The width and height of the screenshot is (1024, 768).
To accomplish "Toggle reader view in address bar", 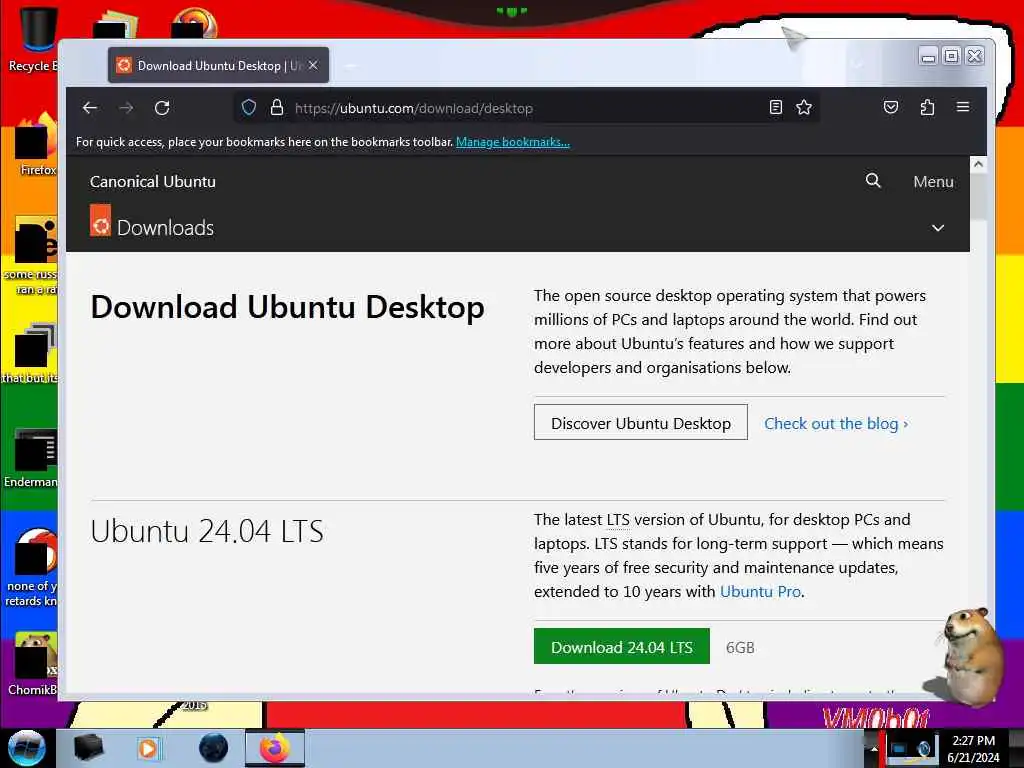I will pos(775,107).
